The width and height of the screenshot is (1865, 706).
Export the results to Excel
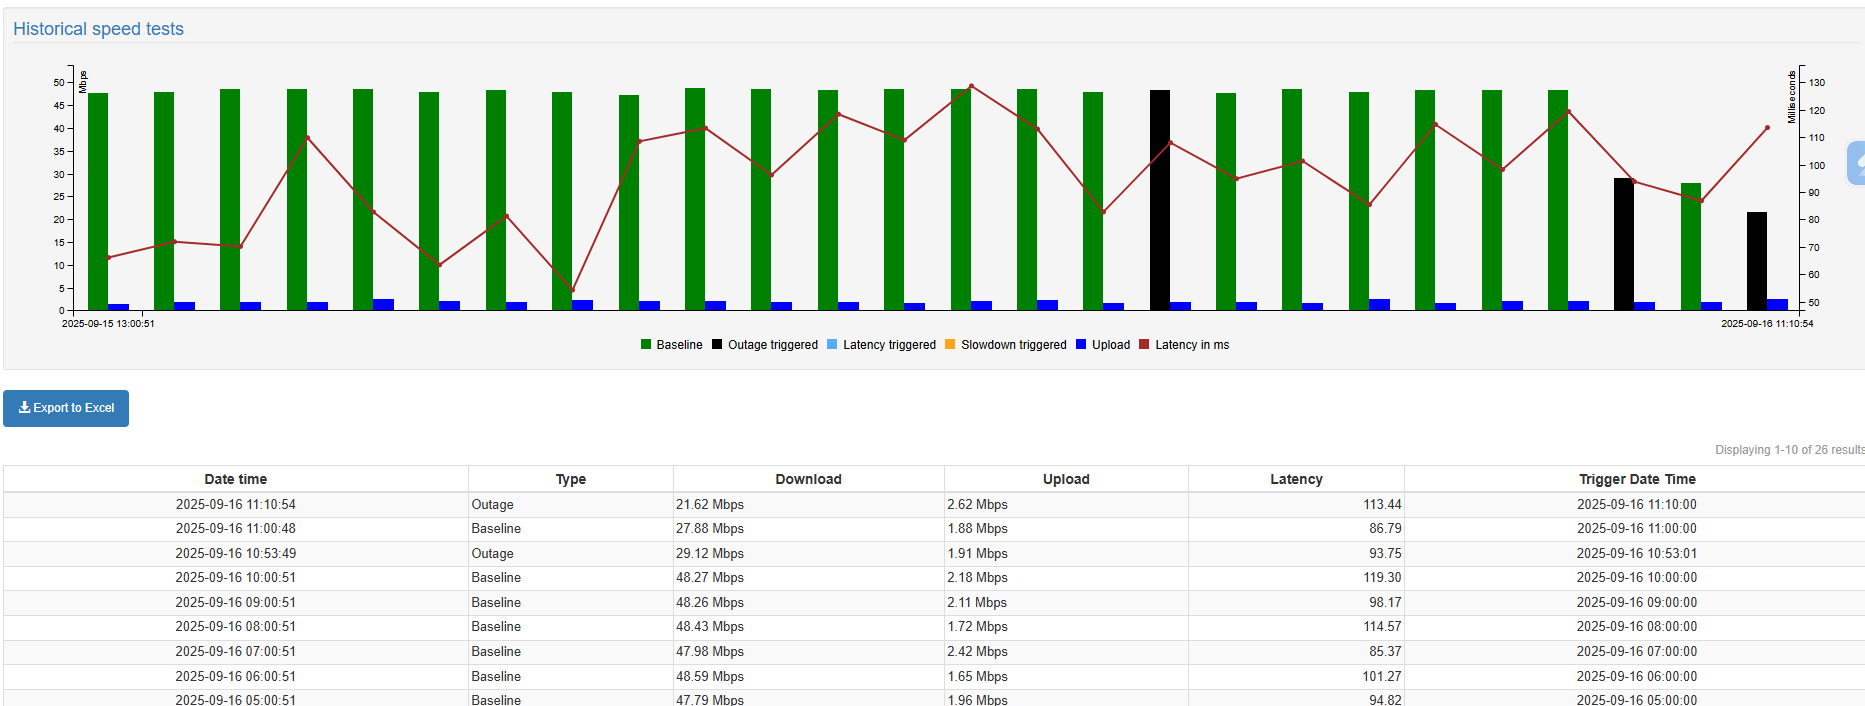point(66,408)
